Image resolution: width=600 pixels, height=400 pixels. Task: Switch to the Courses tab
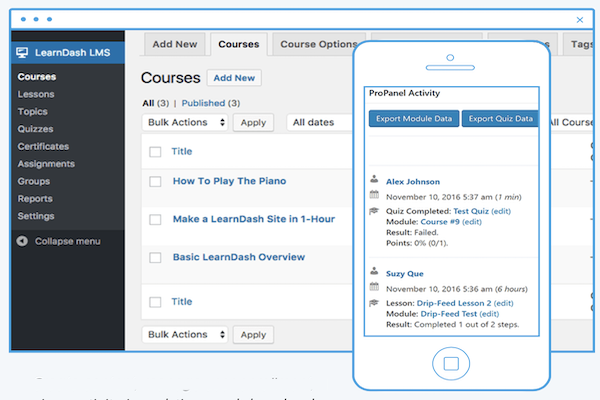click(x=239, y=44)
